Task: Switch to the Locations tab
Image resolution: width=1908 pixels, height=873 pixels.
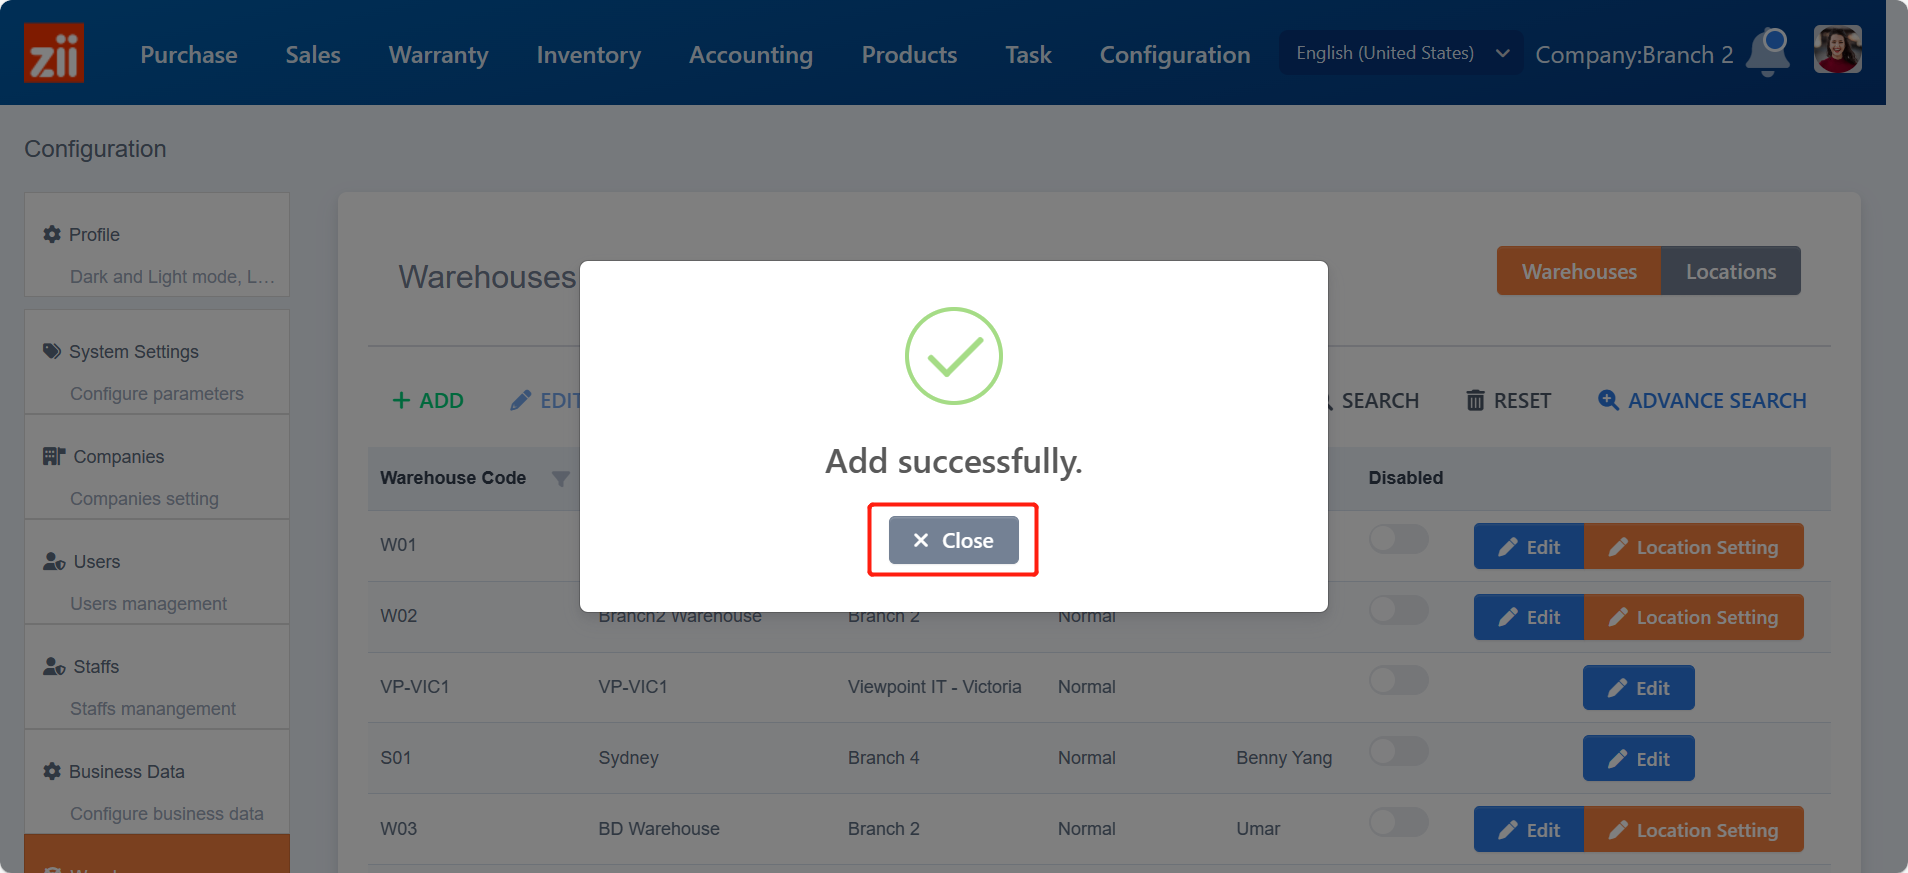Action: click(x=1731, y=271)
